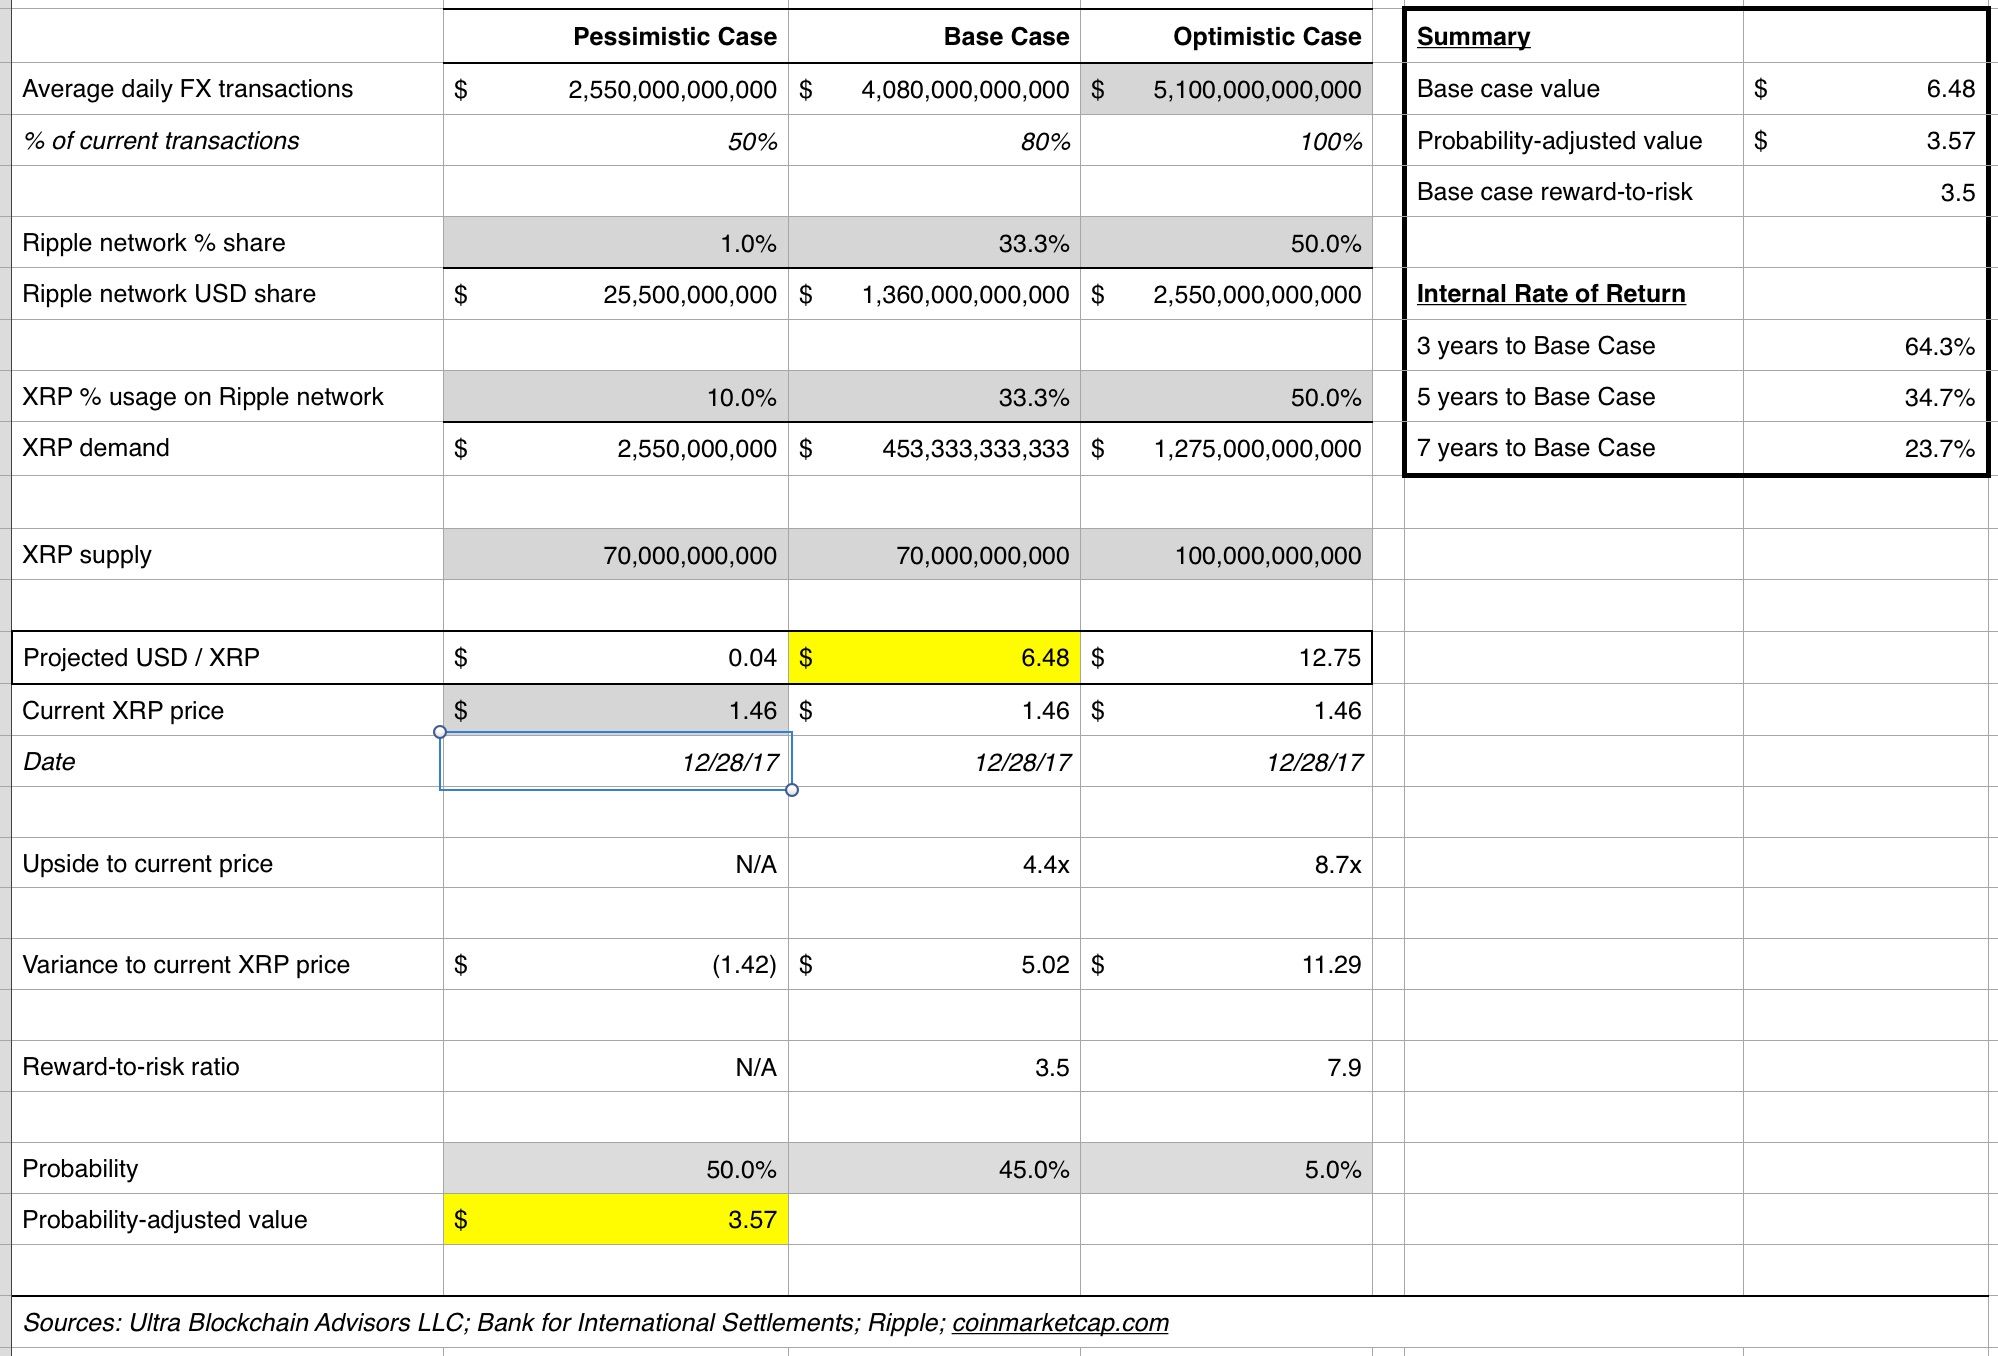Screen dimensions: 1998x1356
Task: Click the yellow probability-adjusted value 3.57 cell
Action: (x=616, y=1219)
